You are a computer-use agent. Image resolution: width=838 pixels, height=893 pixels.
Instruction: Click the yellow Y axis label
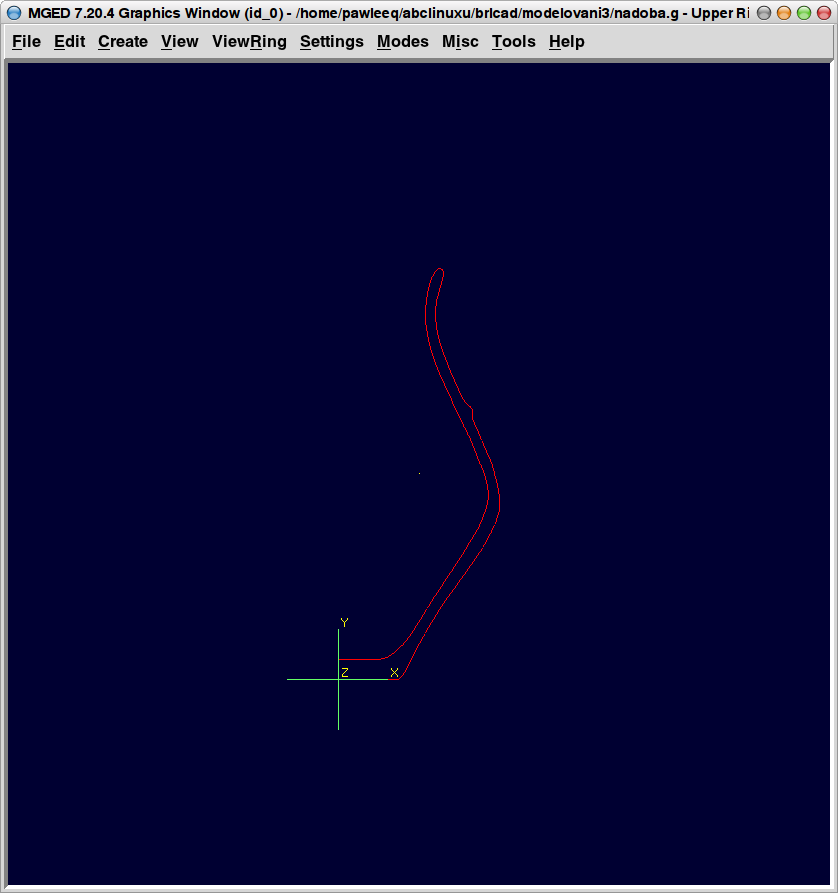(x=344, y=623)
